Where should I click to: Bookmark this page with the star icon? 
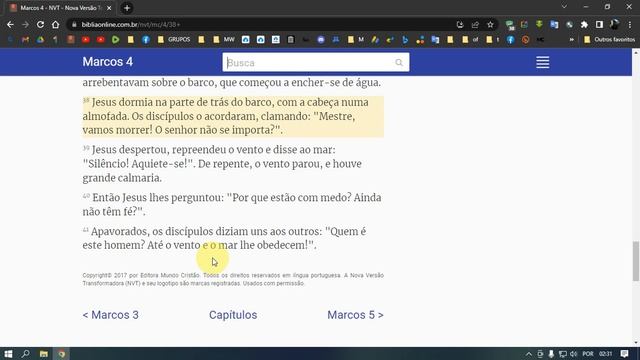tap(490, 24)
